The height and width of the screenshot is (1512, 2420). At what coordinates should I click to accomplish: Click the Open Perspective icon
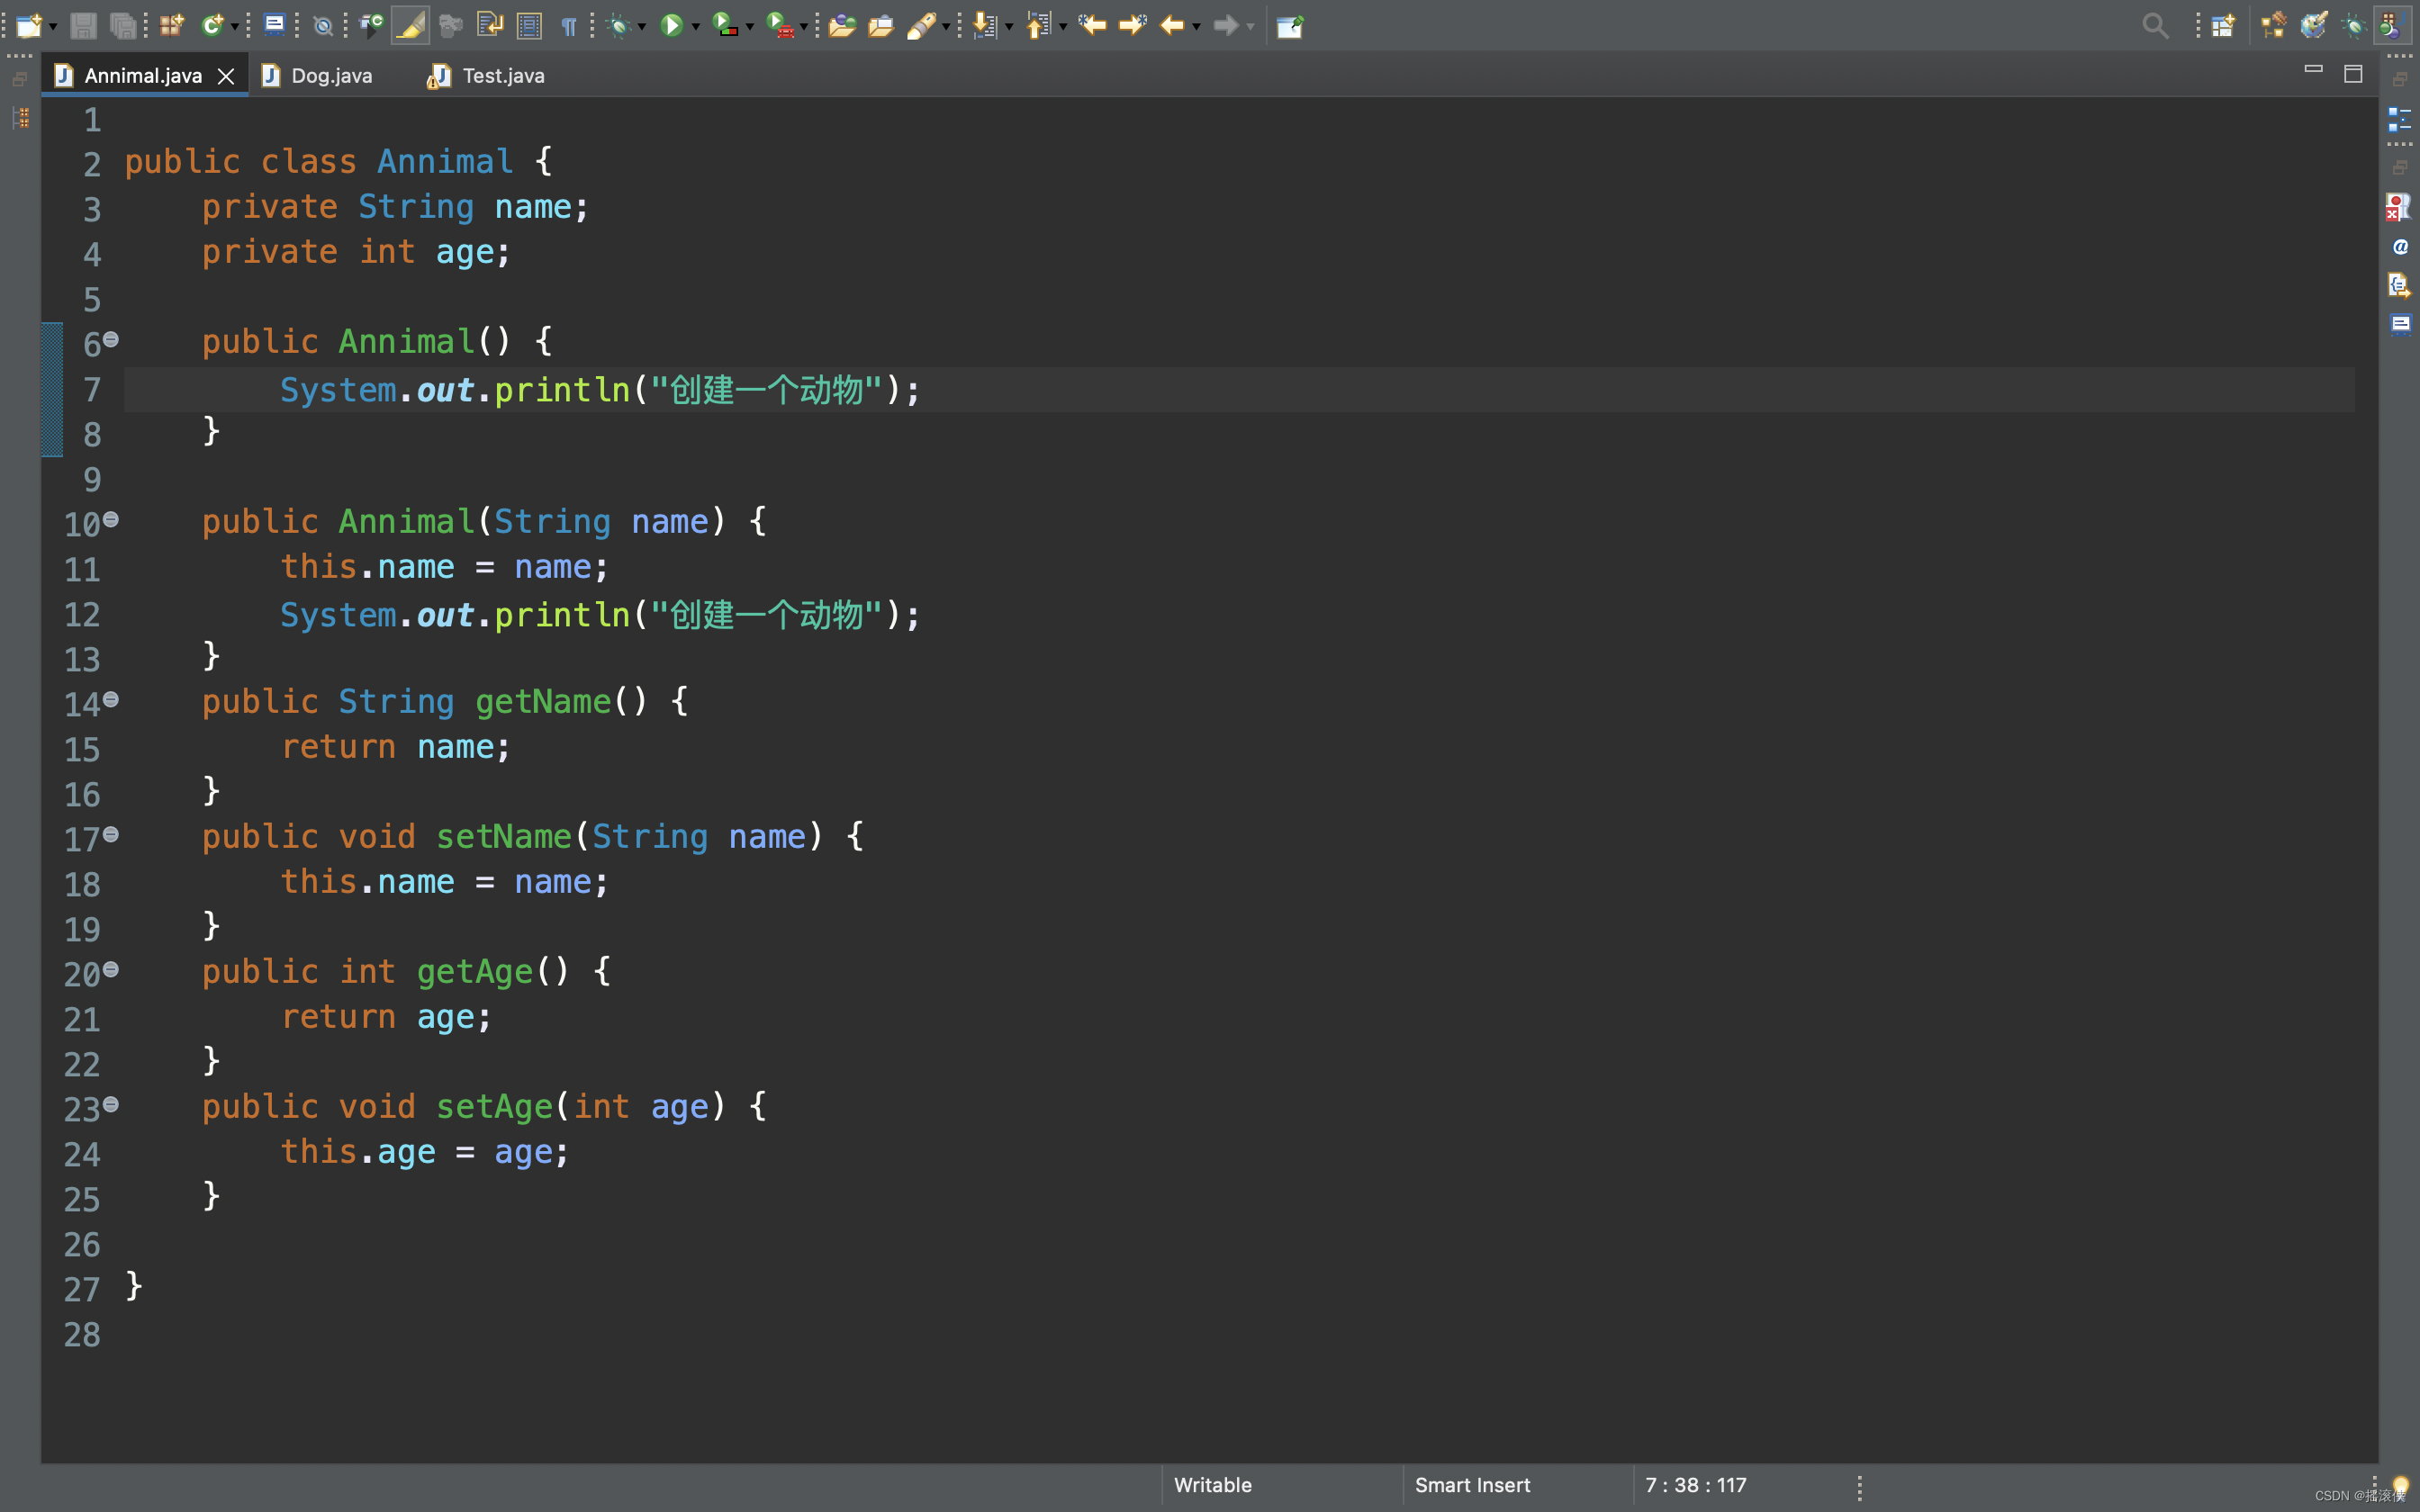(x=2223, y=25)
